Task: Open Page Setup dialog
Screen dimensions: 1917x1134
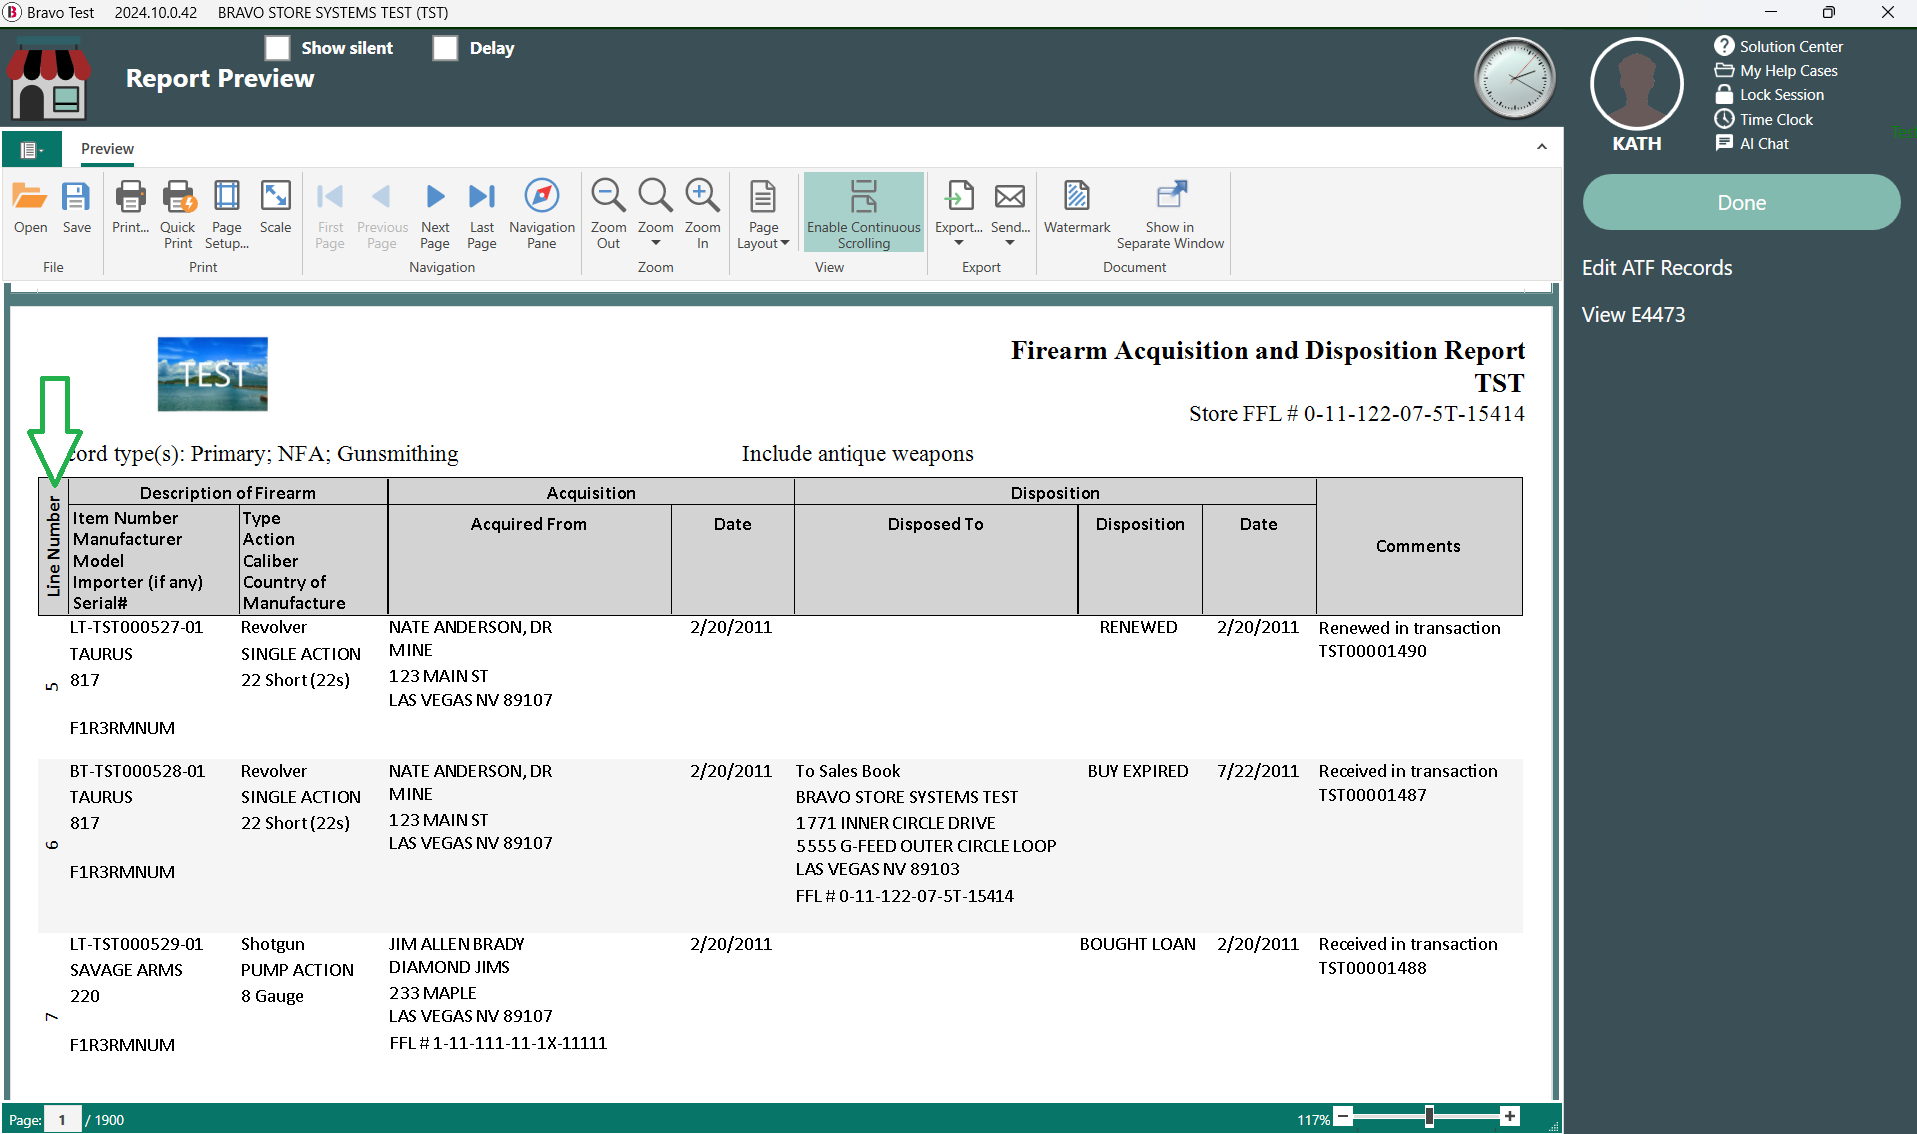Action: tap(227, 214)
